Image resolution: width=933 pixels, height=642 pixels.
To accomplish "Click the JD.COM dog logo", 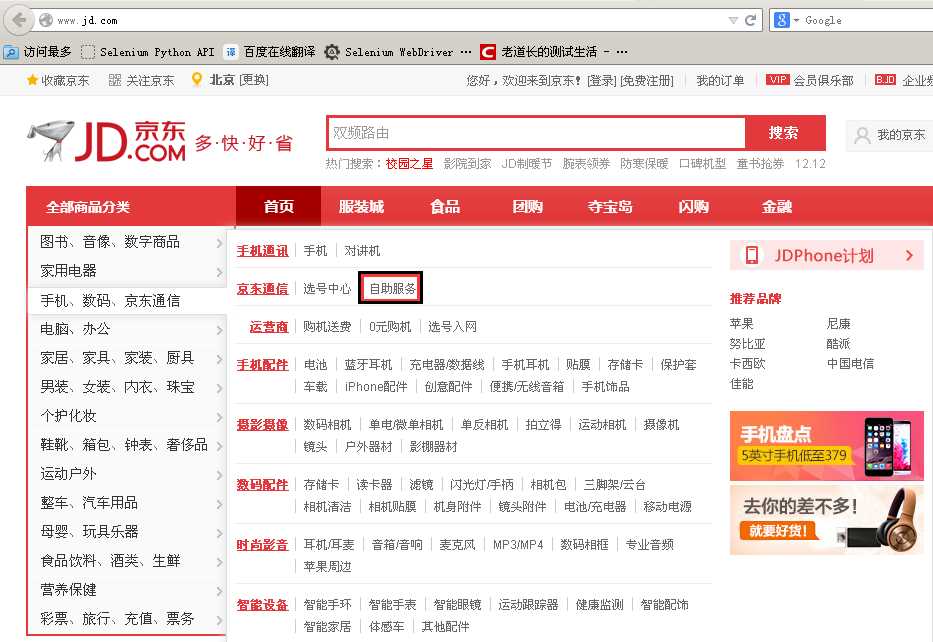I will [x=107, y=141].
